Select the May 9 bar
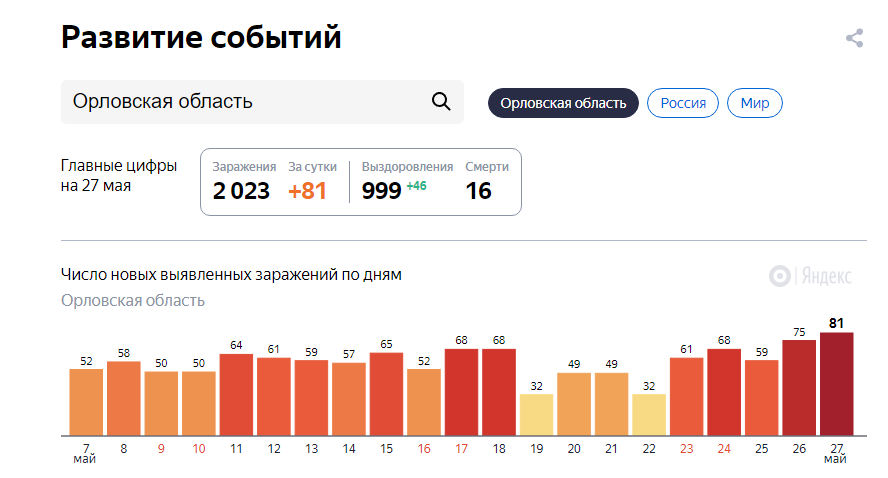Image resolution: width=888 pixels, height=478 pixels. click(161, 403)
